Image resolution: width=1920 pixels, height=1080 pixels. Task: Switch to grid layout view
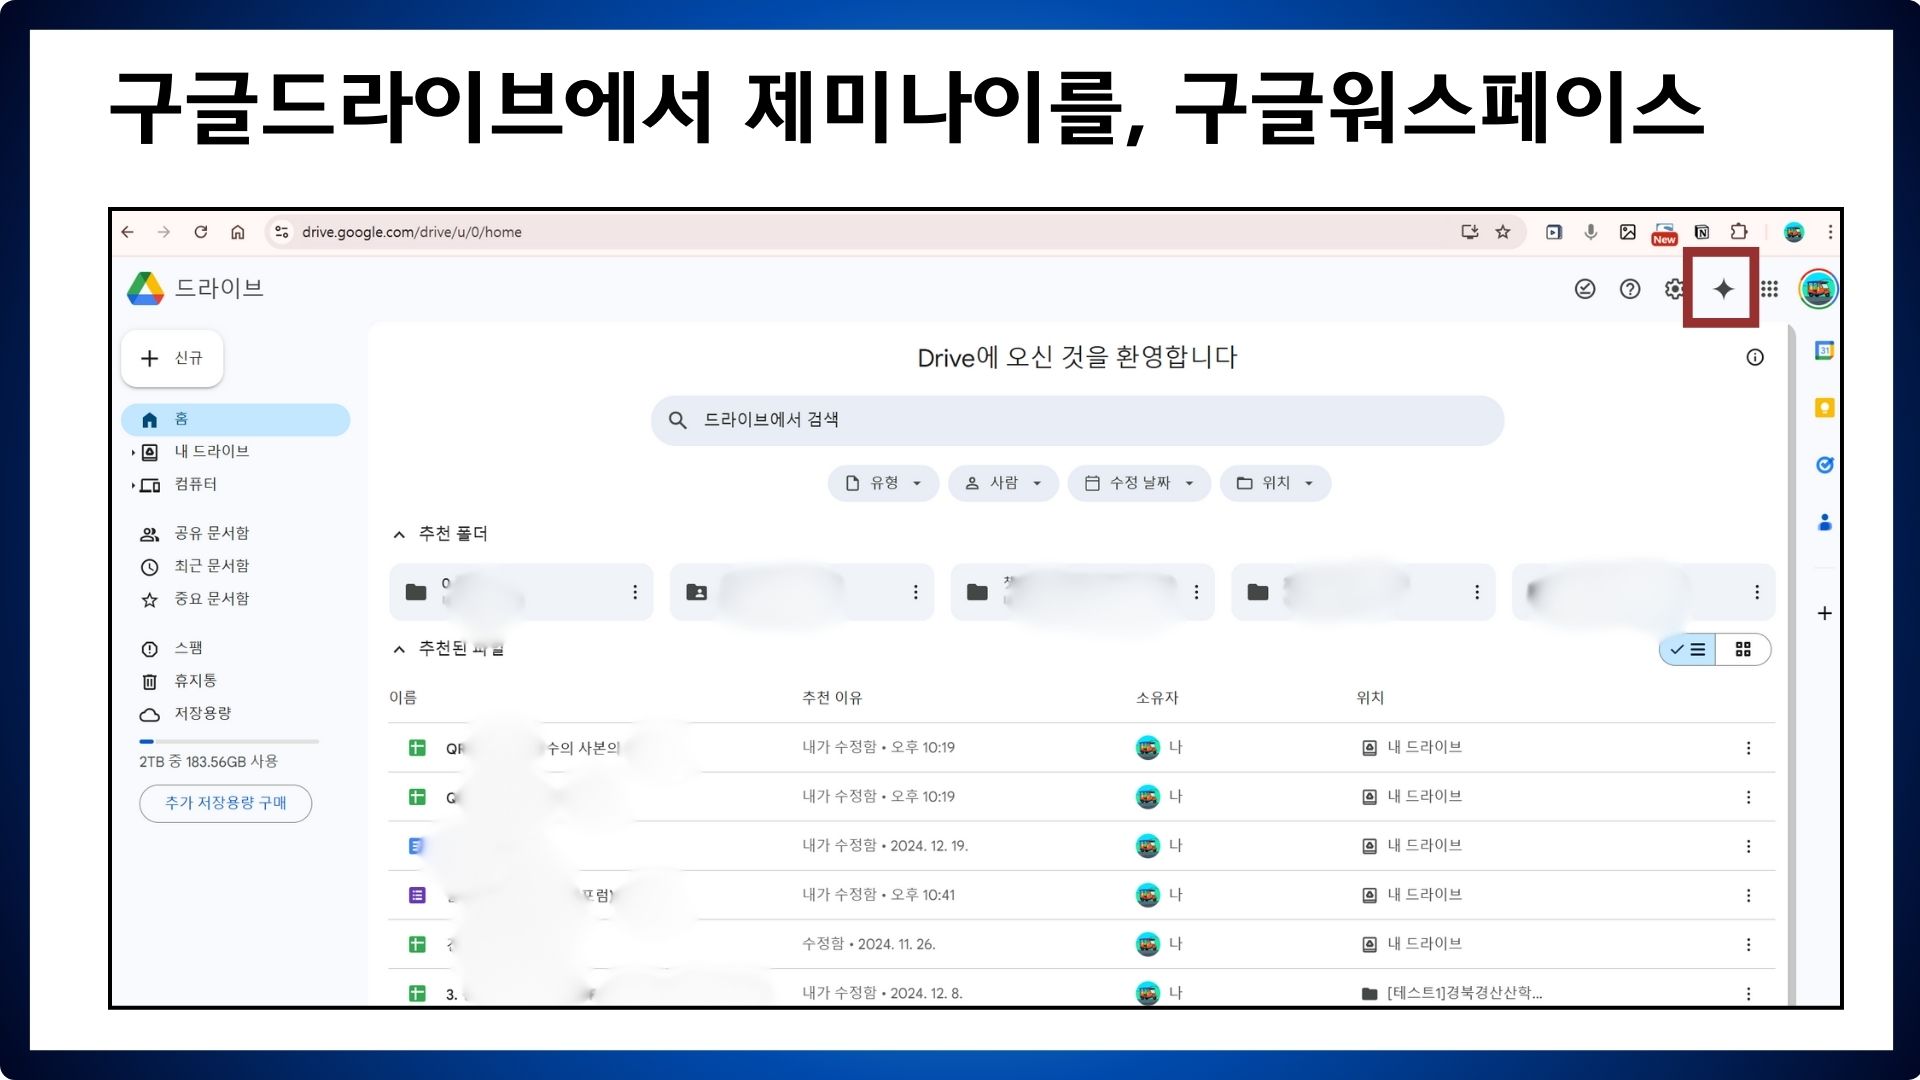coord(1743,650)
